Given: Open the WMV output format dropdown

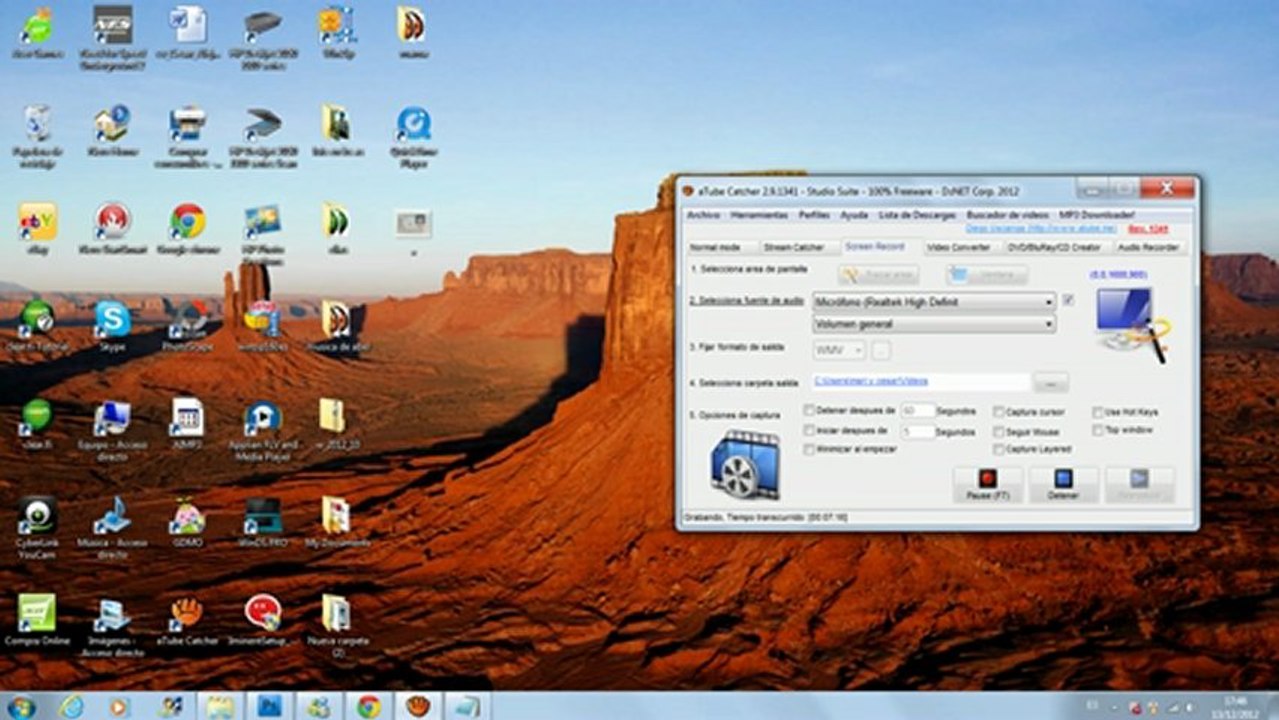Looking at the screenshot, I should point(839,350).
